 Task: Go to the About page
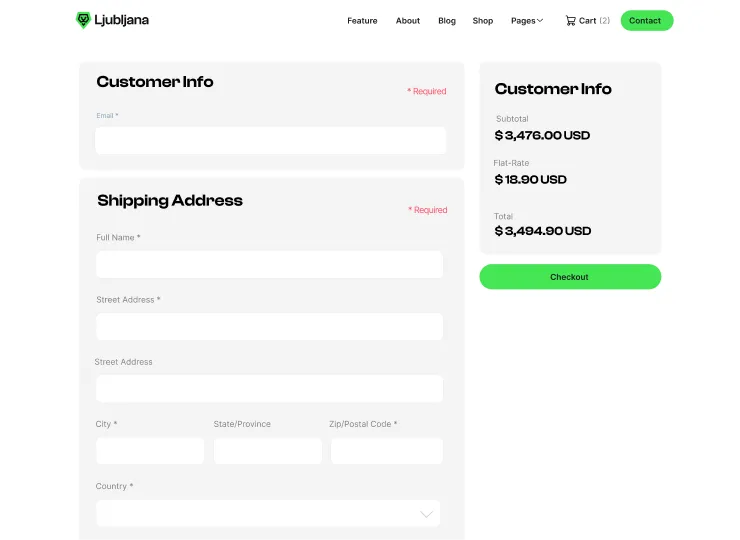[x=408, y=21]
